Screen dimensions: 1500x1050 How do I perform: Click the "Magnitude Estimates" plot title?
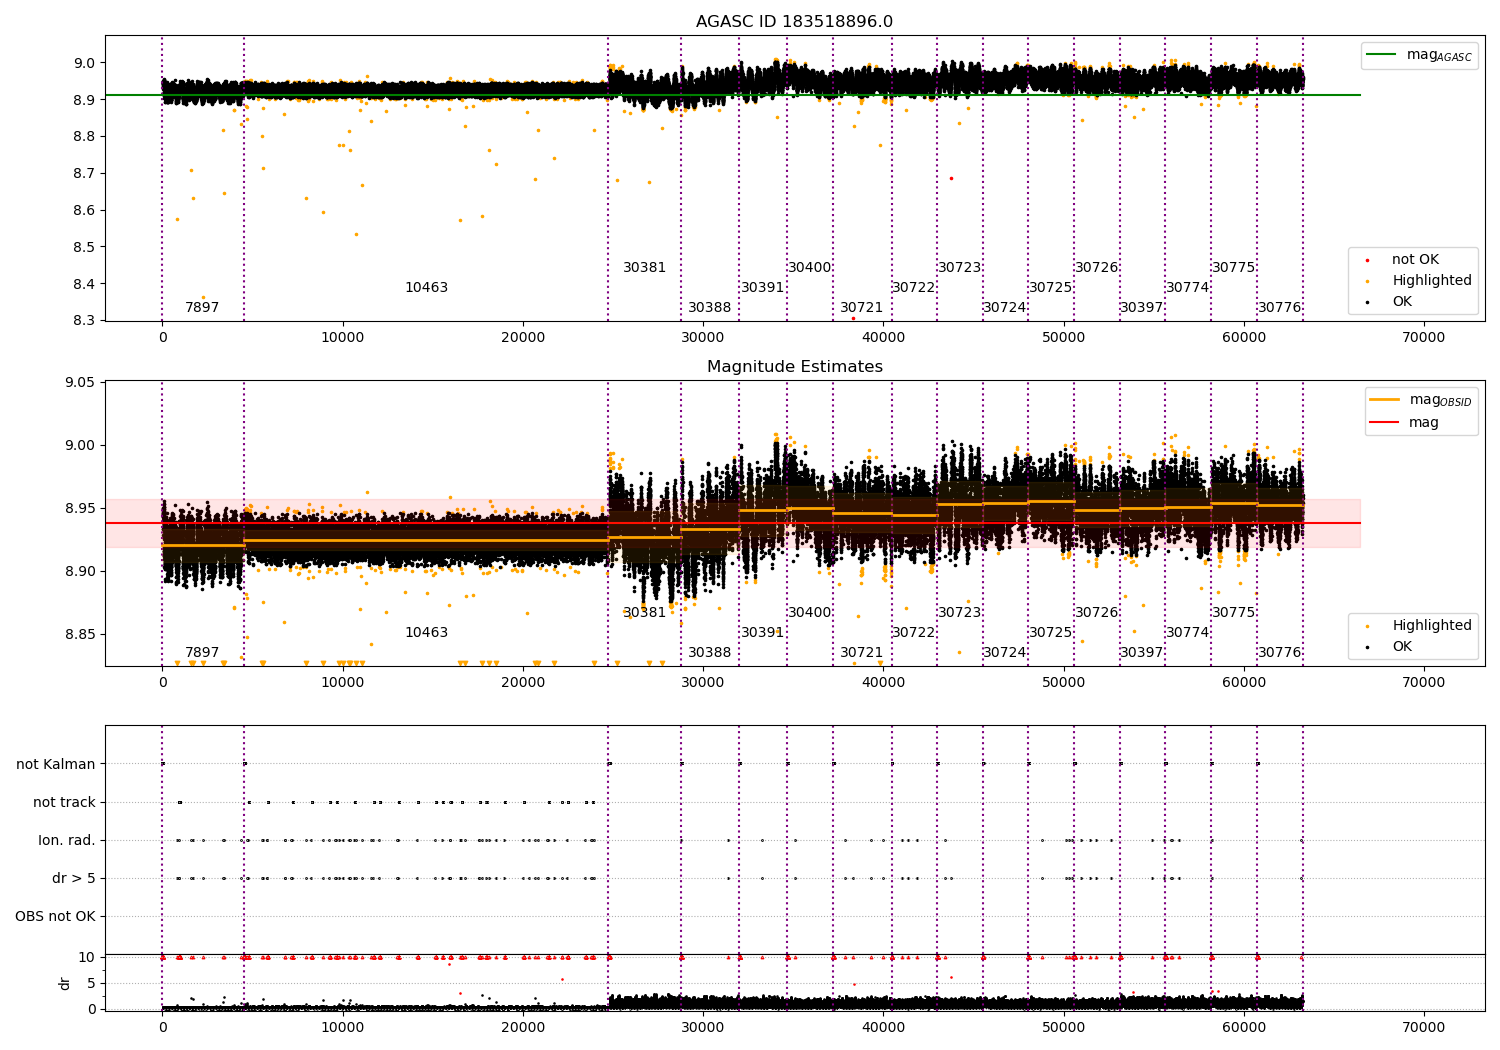click(794, 367)
